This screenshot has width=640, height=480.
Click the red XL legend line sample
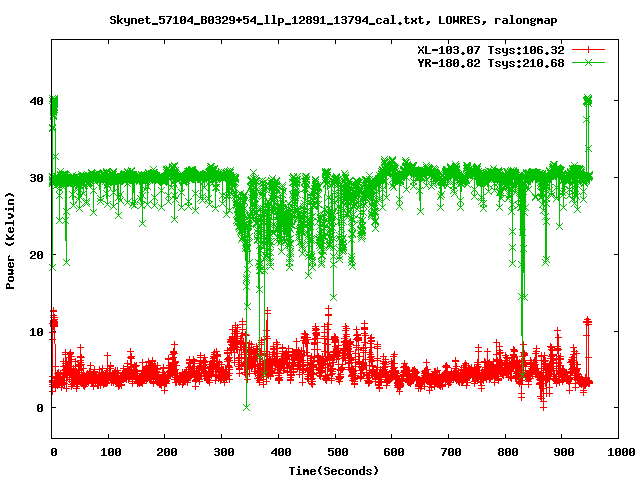(588, 50)
